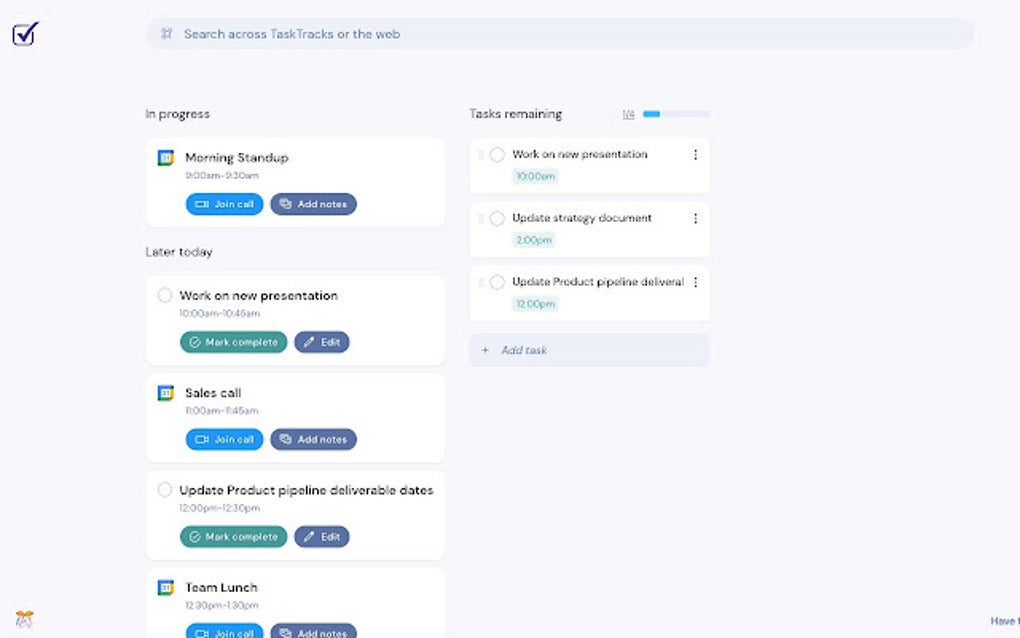Open options menu on Update Product pipeline task

pyautogui.click(x=695, y=282)
